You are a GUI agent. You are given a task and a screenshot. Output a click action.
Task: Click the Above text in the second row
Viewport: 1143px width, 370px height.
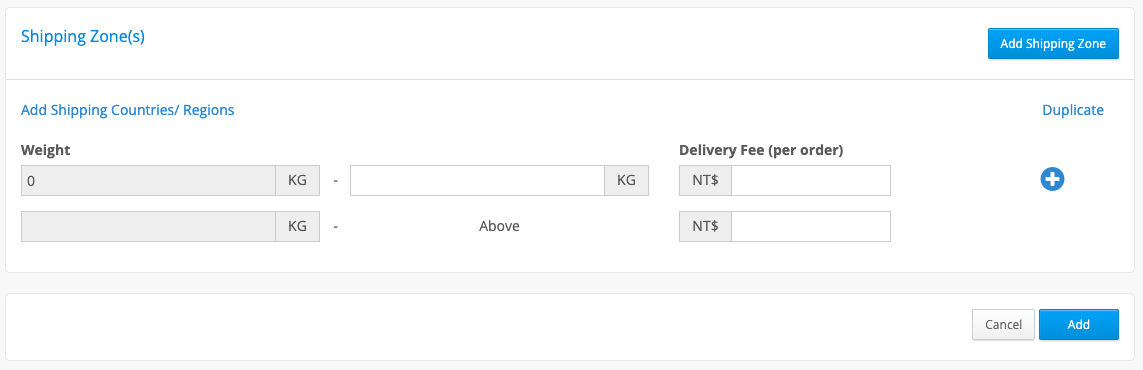click(x=499, y=227)
